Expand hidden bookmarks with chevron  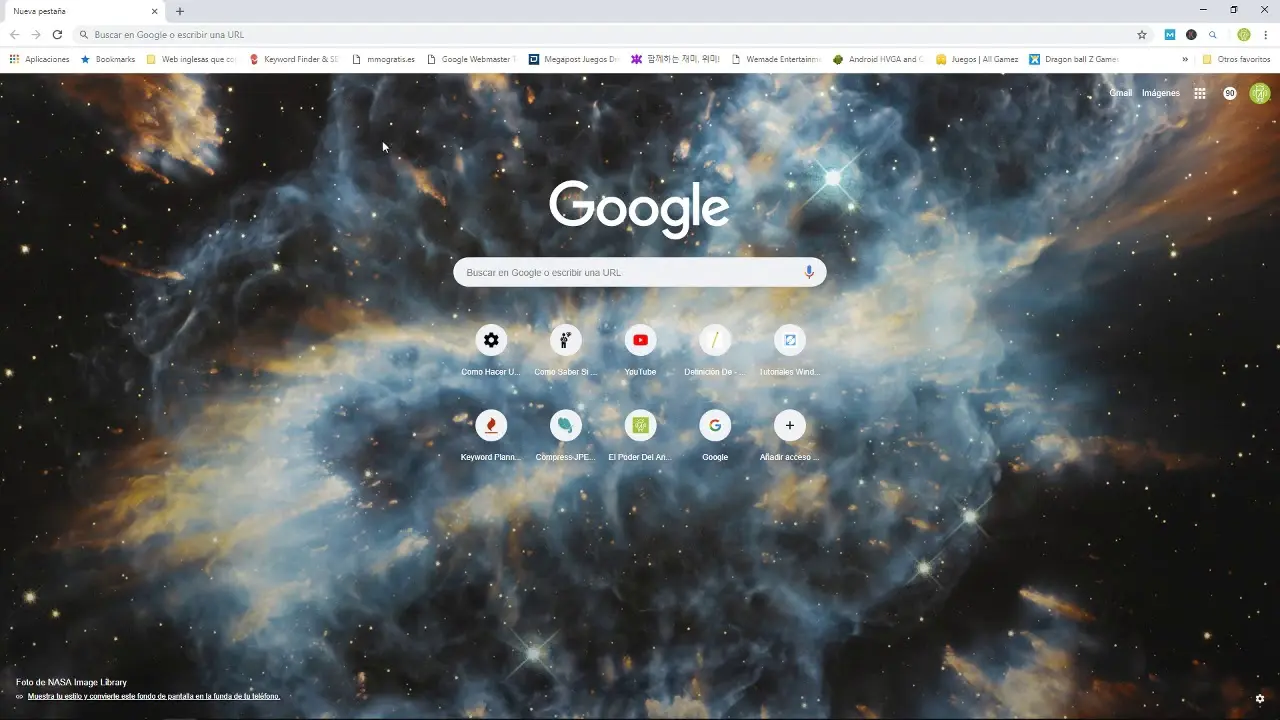pos(1185,59)
